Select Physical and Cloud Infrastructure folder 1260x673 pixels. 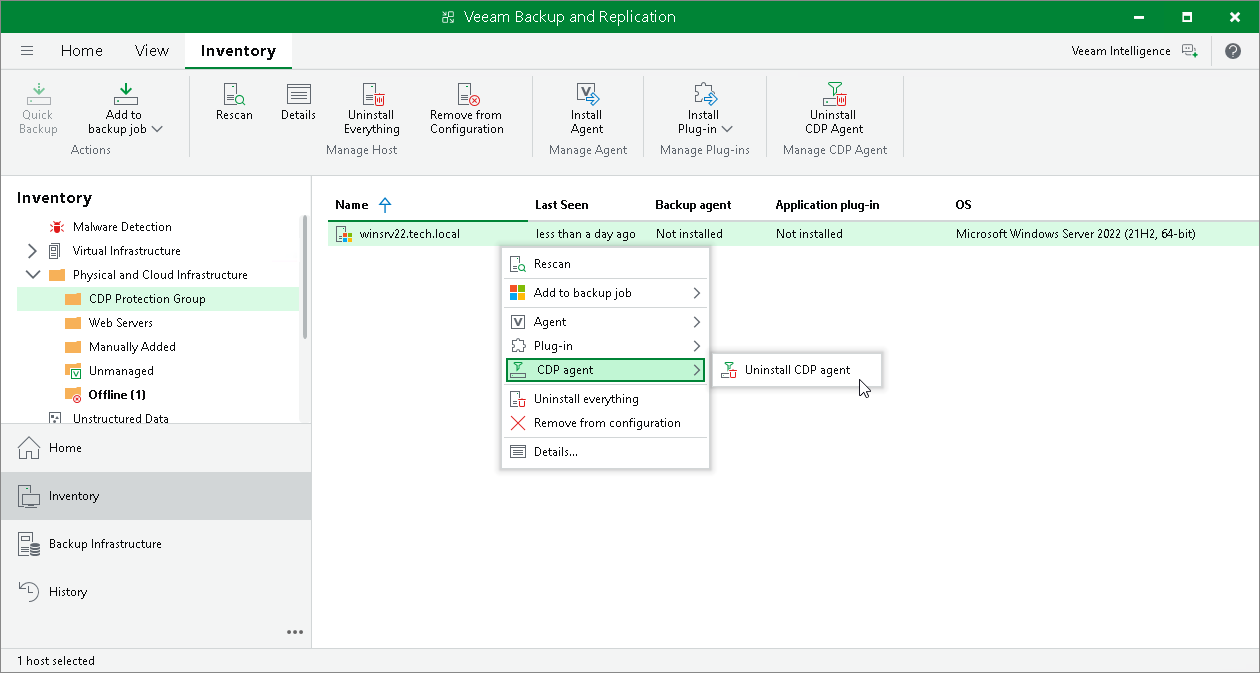click(x=160, y=275)
